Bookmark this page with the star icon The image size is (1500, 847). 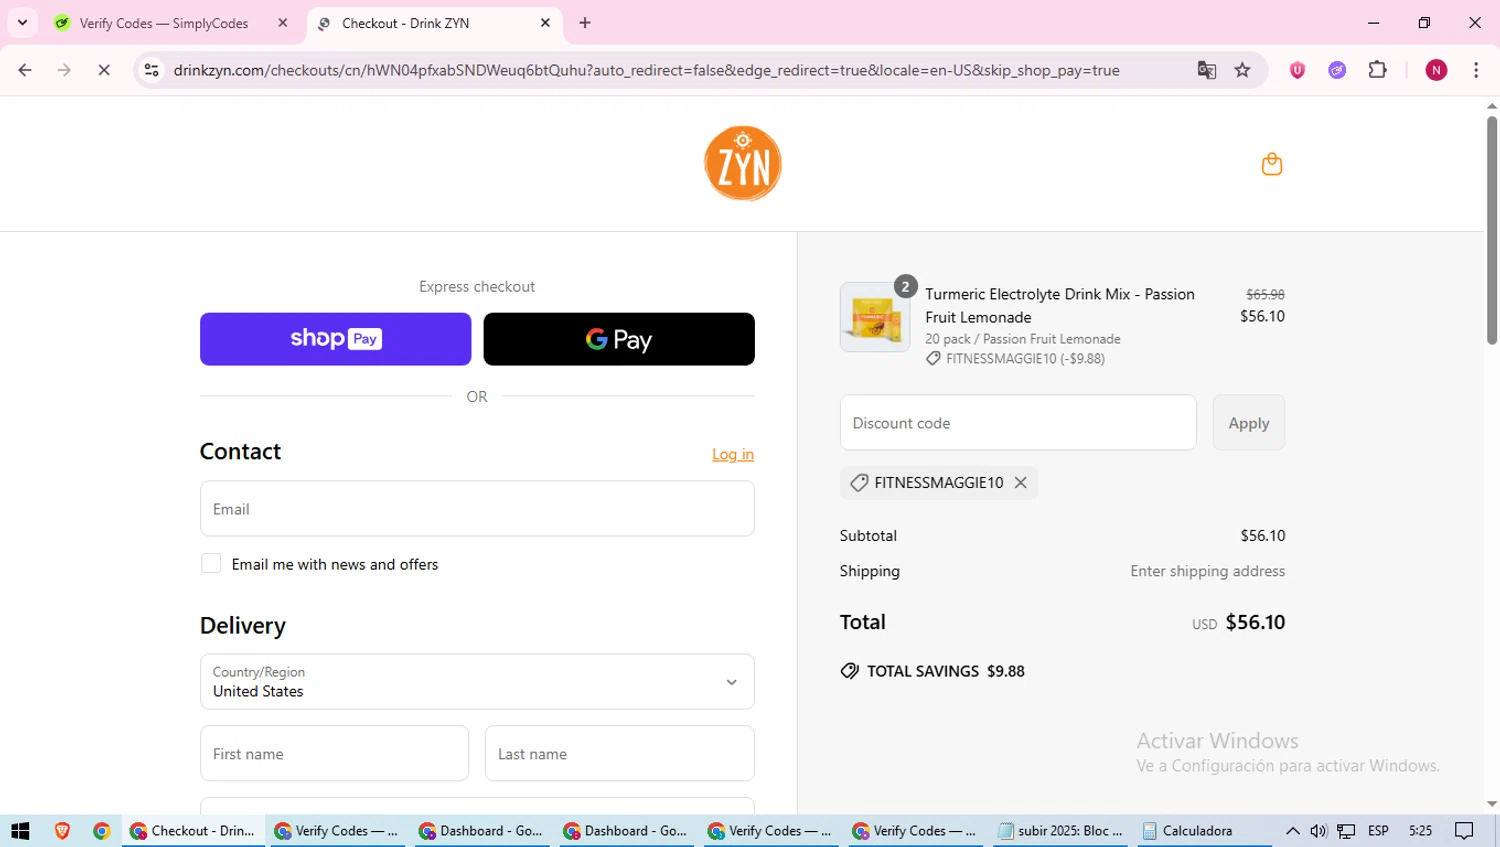coord(1242,70)
